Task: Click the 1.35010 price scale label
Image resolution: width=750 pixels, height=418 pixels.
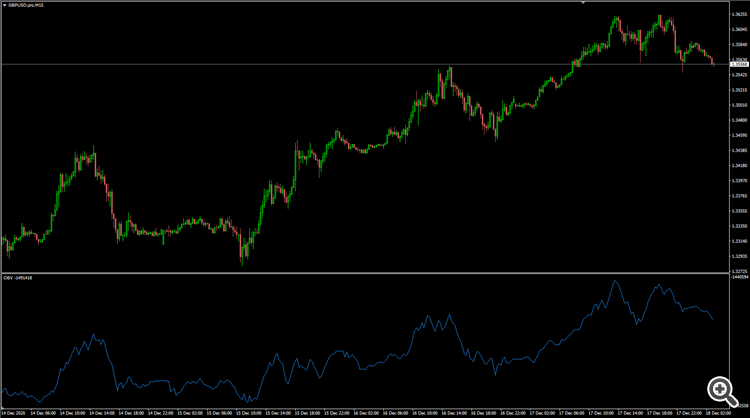Action: tap(739, 105)
